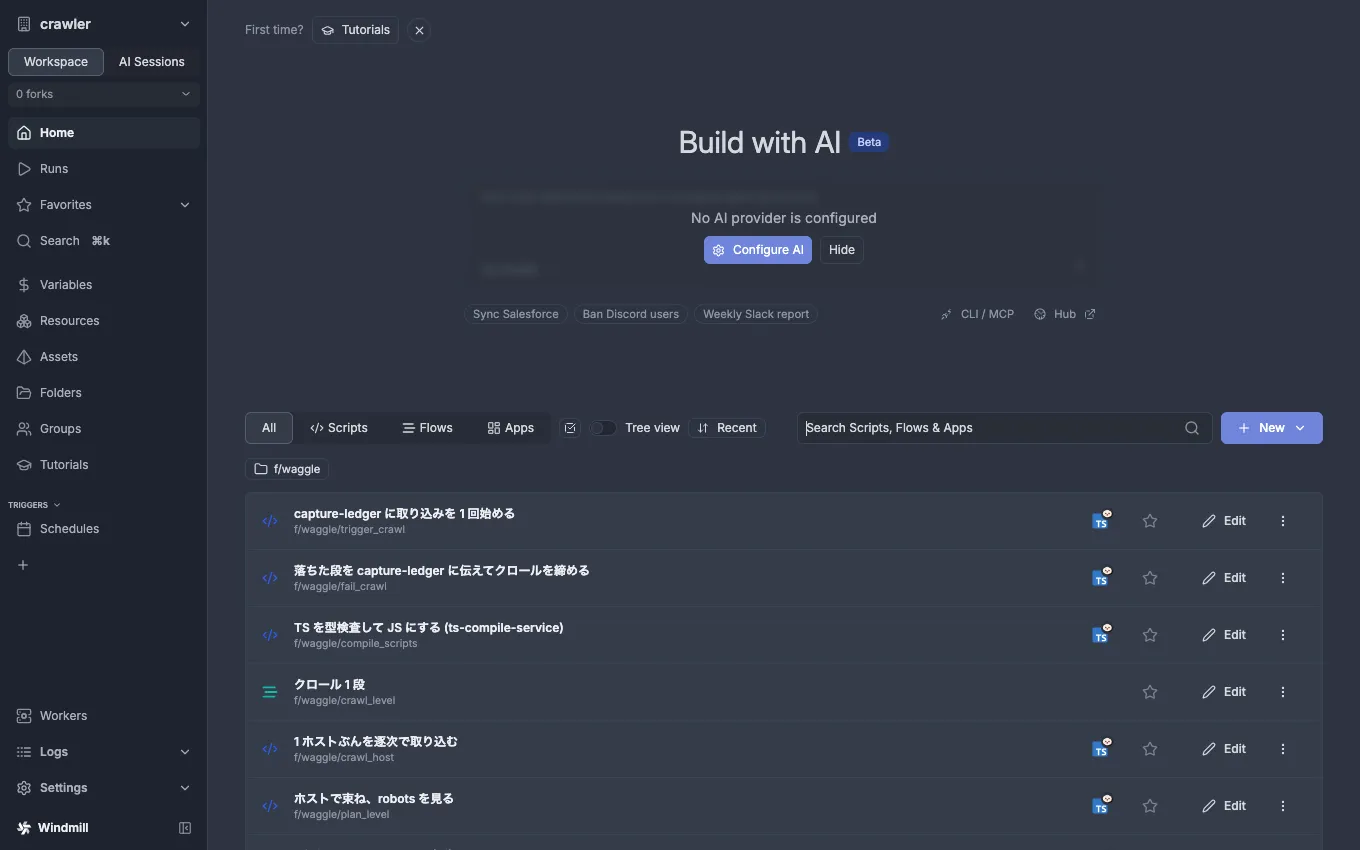
Task: Expand the crawler workspace dropdown
Action: tap(104, 24)
